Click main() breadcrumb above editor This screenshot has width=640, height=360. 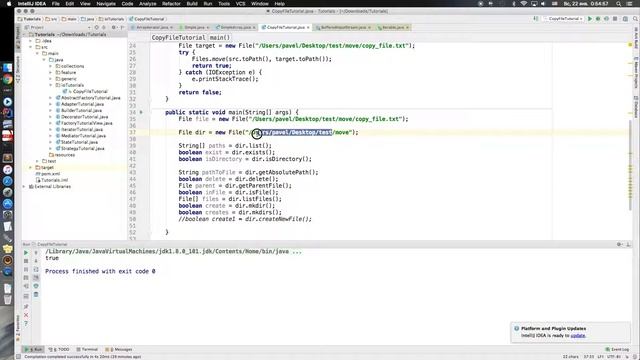click(220, 38)
